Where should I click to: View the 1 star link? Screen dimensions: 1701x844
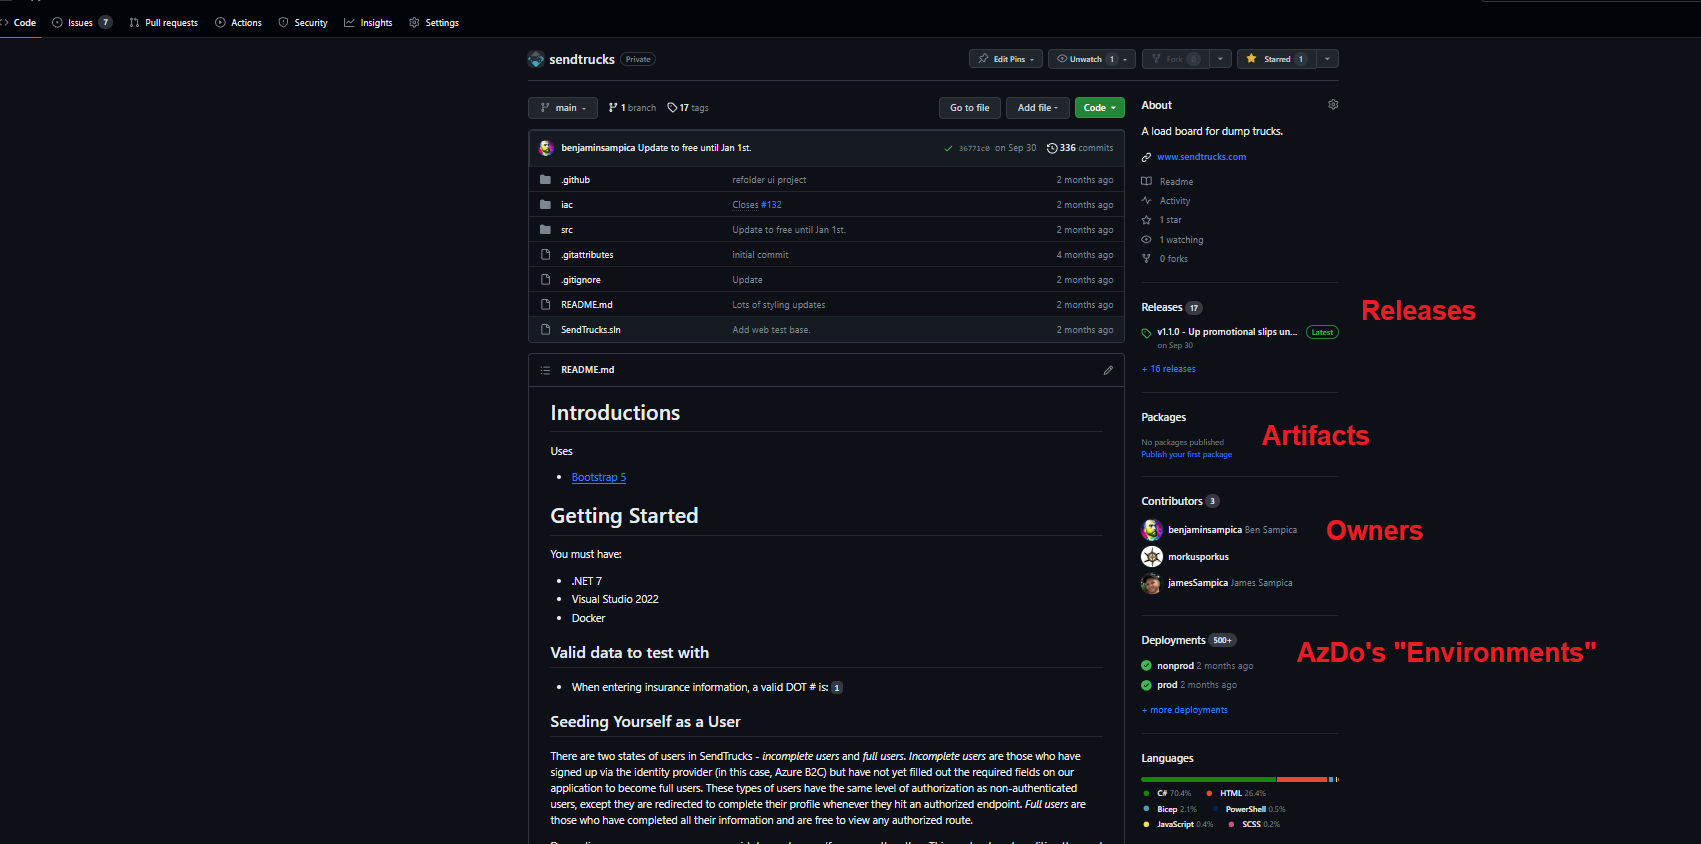coord(1170,220)
